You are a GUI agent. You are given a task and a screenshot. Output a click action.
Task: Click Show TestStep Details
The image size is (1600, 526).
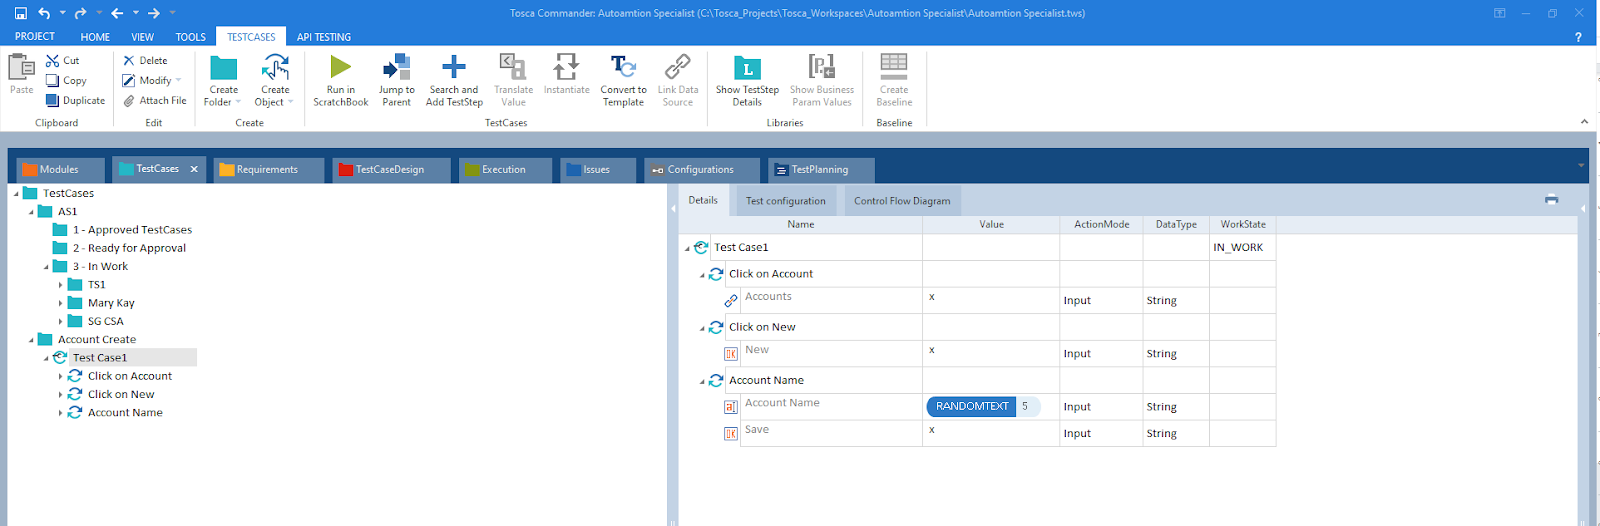pyautogui.click(x=747, y=80)
